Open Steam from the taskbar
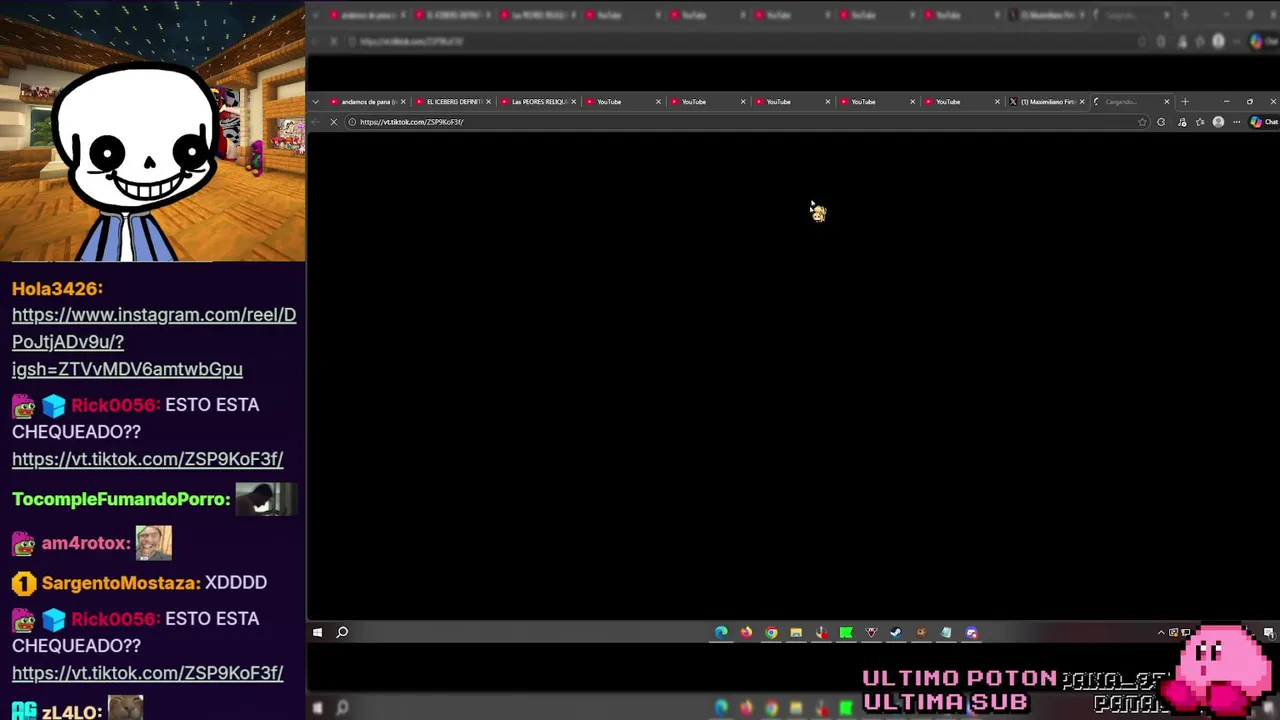 (896, 632)
